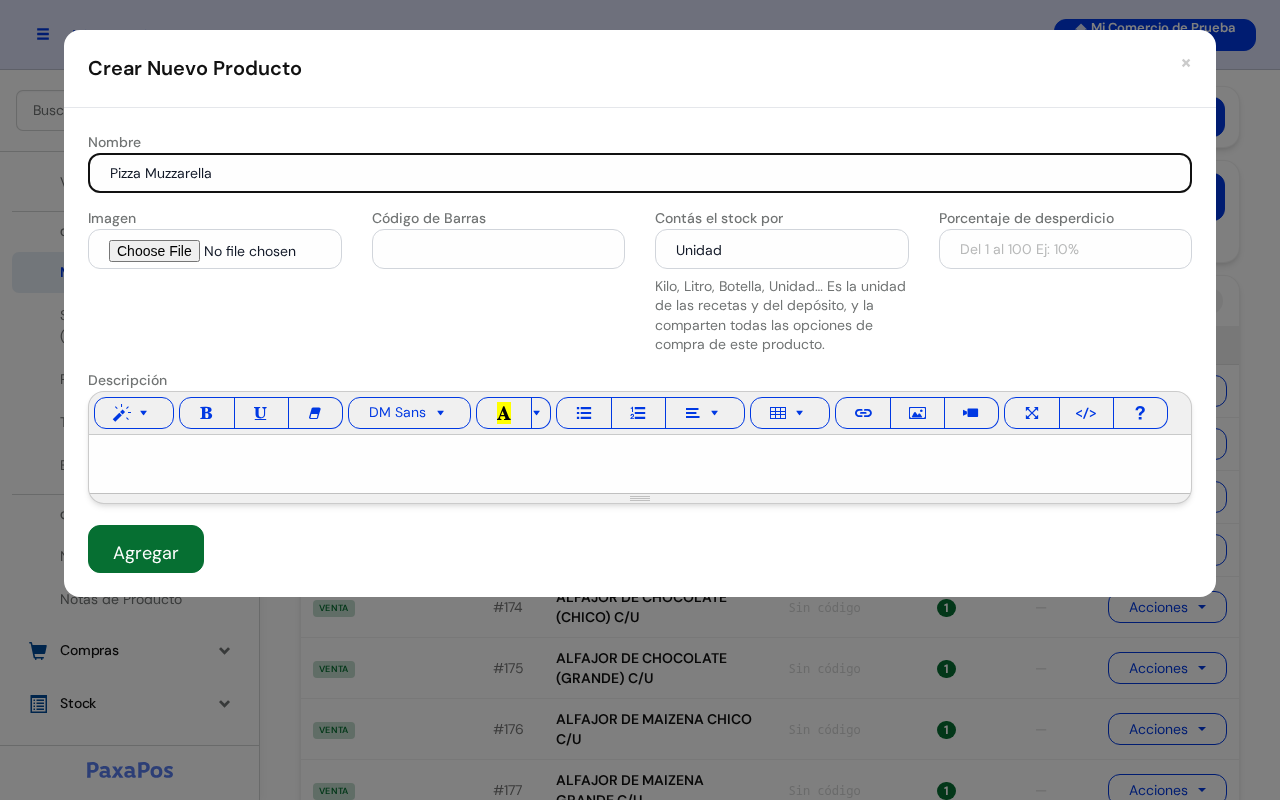Expand the text color picker arrow
The image size is (1280, 800).
(x=541, y=413)
